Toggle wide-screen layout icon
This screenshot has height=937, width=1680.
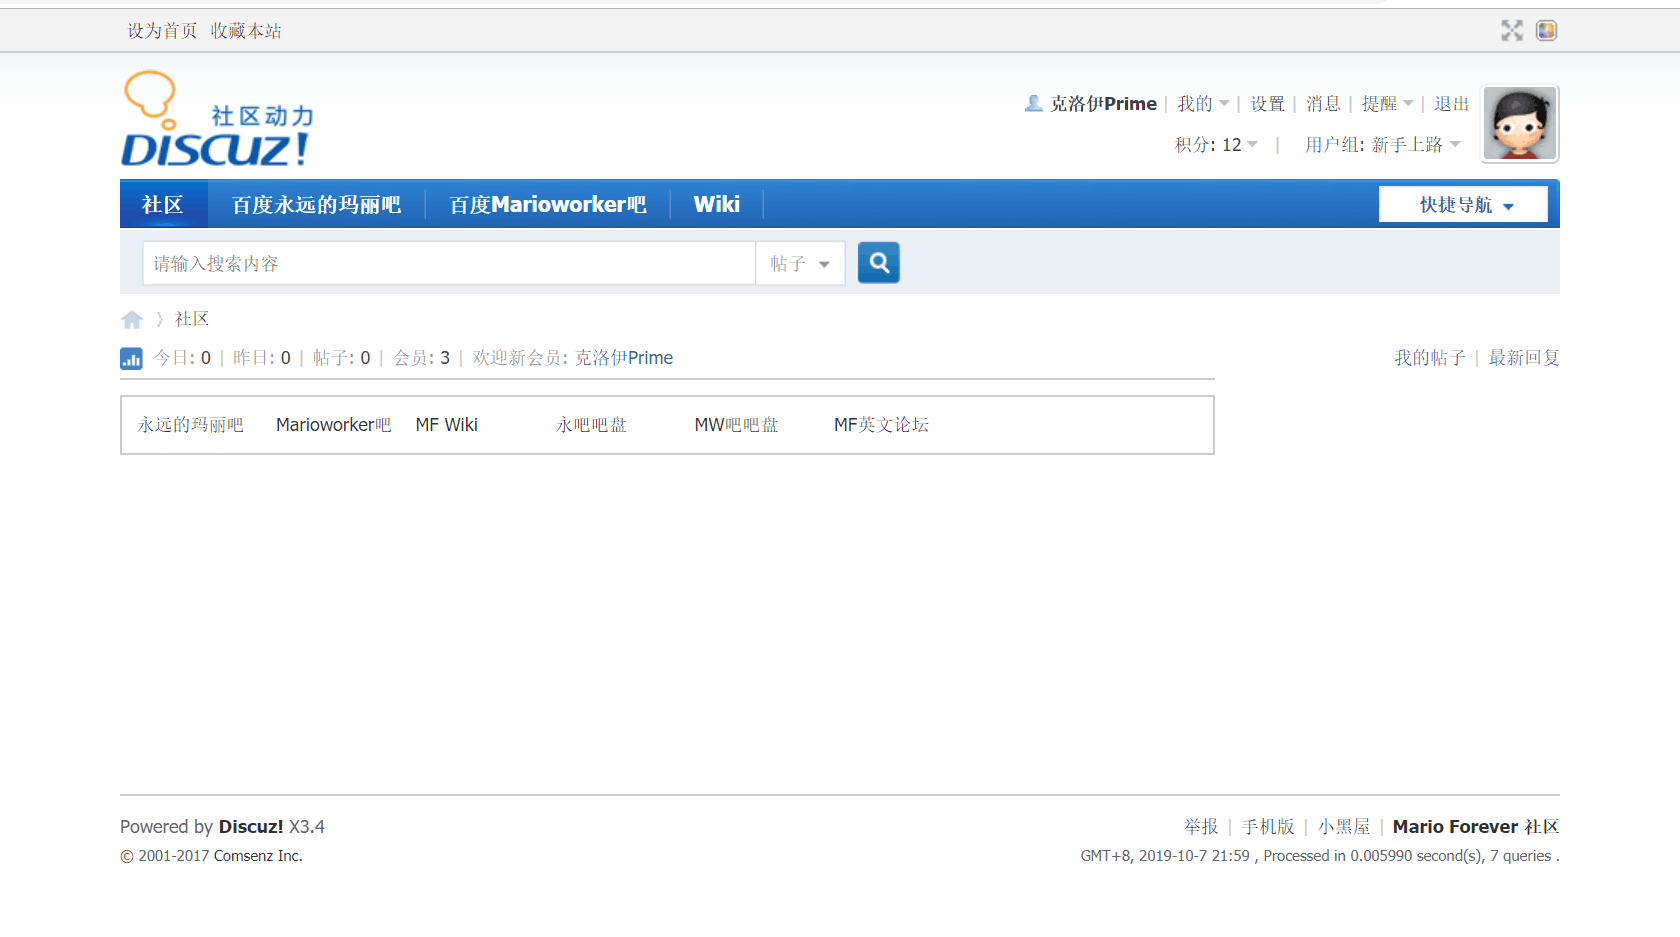[x=1512, y=30]
